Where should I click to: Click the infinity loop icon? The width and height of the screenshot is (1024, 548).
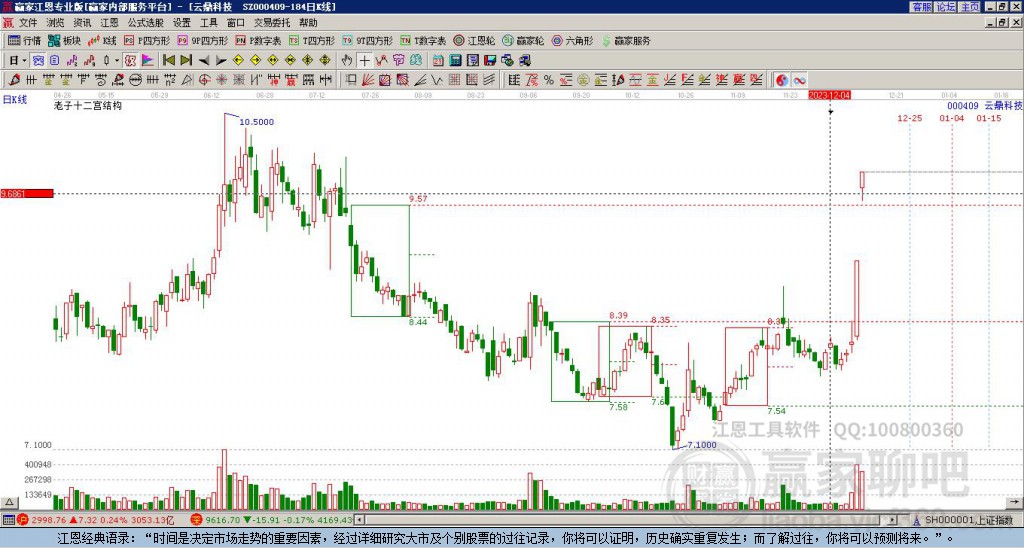(799, 80)
